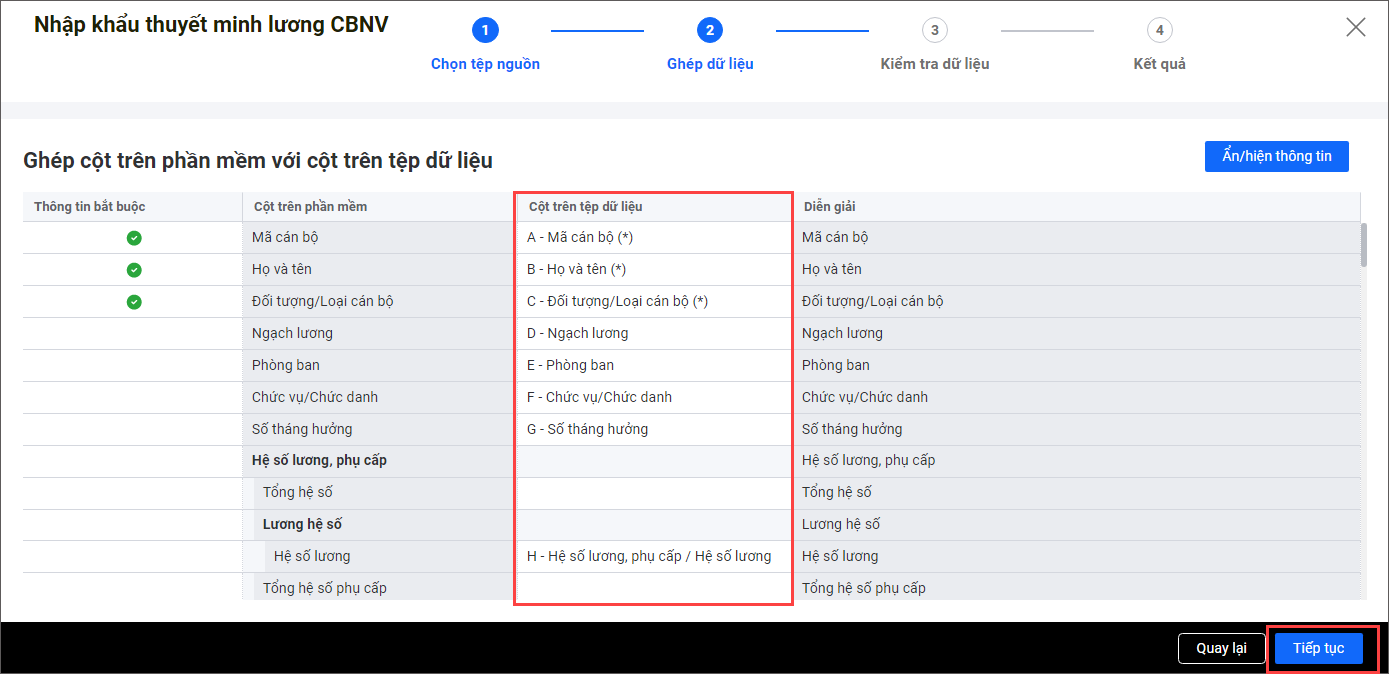Image resolution: width=1389 pixels, height=674 pixels.
Task: Open dropdown 'D - Ngạch lương' mapping
Action: click(653, 333)
